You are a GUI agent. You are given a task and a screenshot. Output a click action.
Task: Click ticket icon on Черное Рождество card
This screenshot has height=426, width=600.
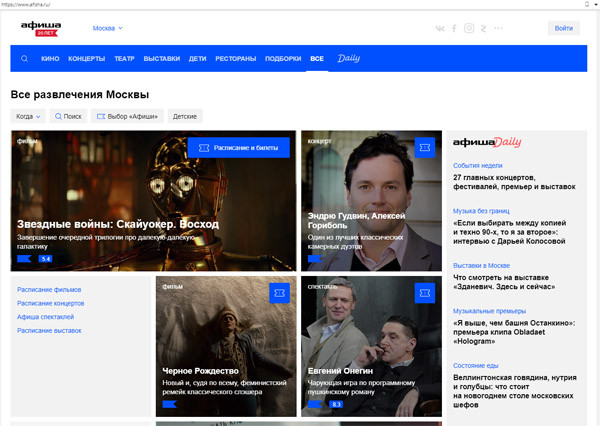point(280,293)
